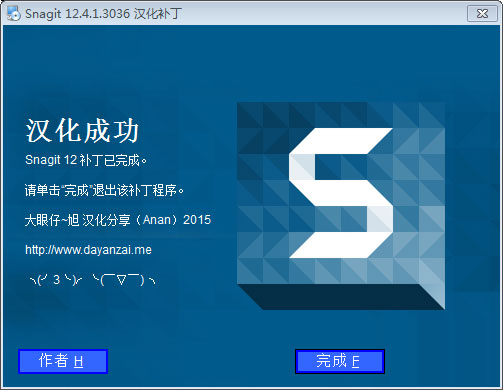
Task: Click the dark top-left tile of logo mosaic
Action: [250, 115]
